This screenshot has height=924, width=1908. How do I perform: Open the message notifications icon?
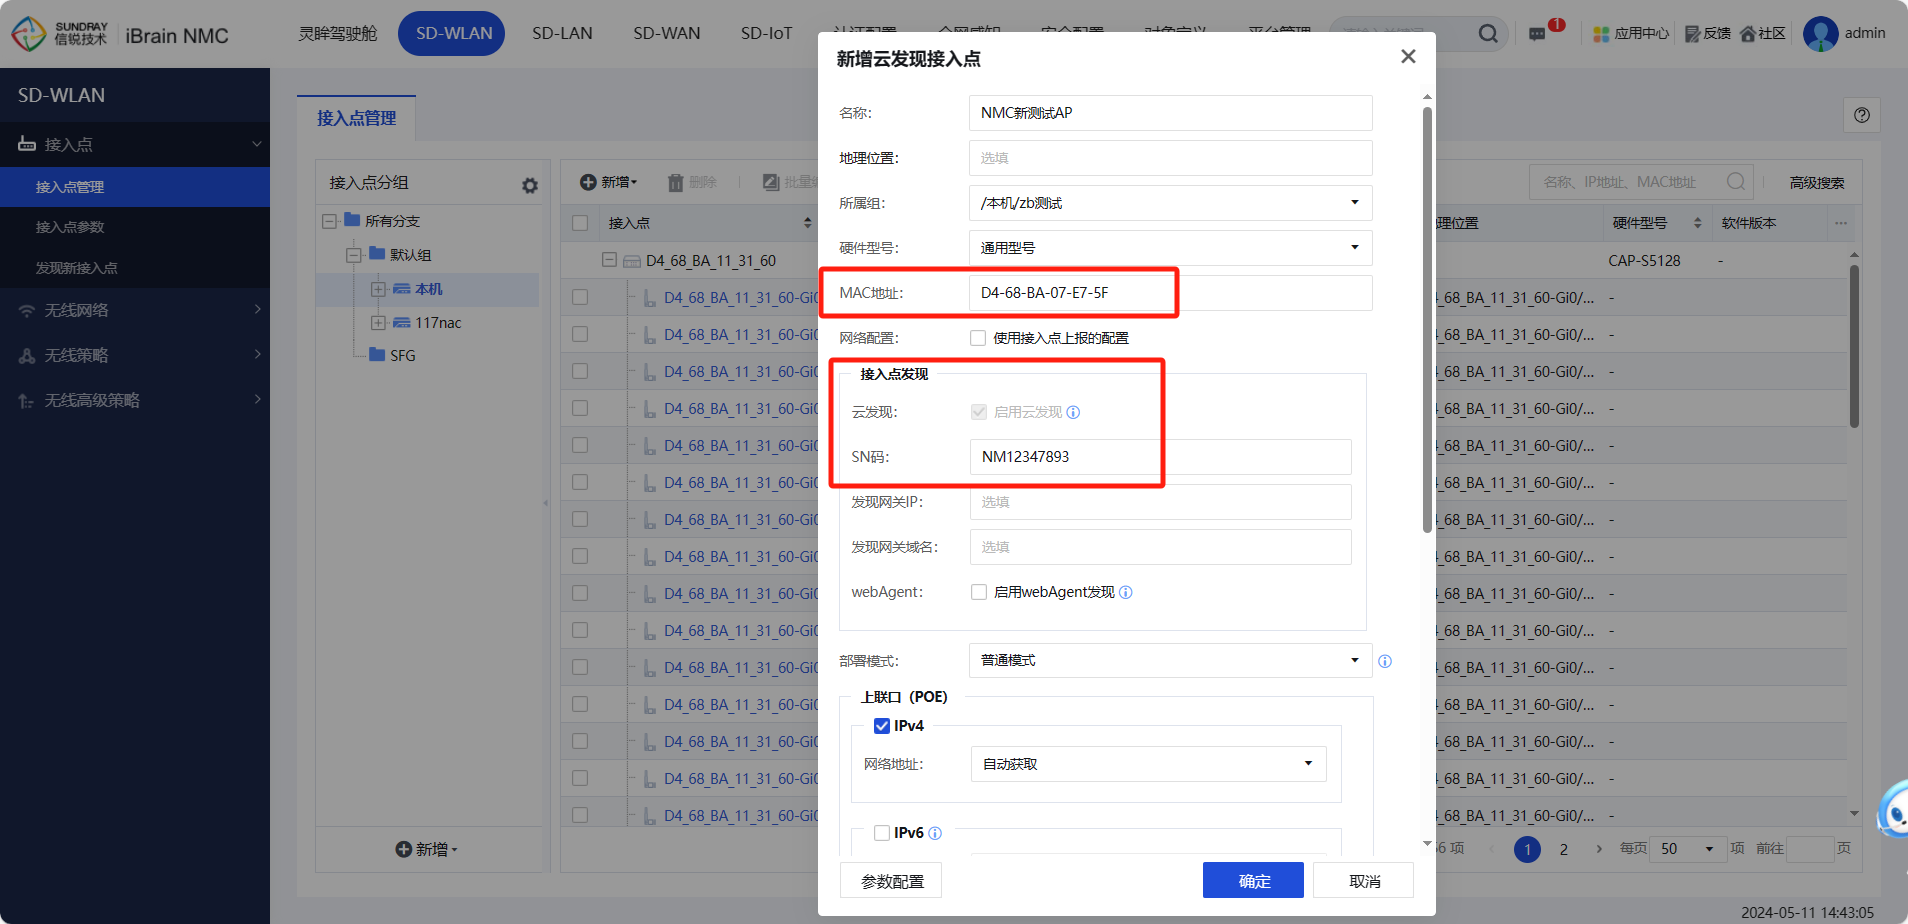click(1537, 34)
